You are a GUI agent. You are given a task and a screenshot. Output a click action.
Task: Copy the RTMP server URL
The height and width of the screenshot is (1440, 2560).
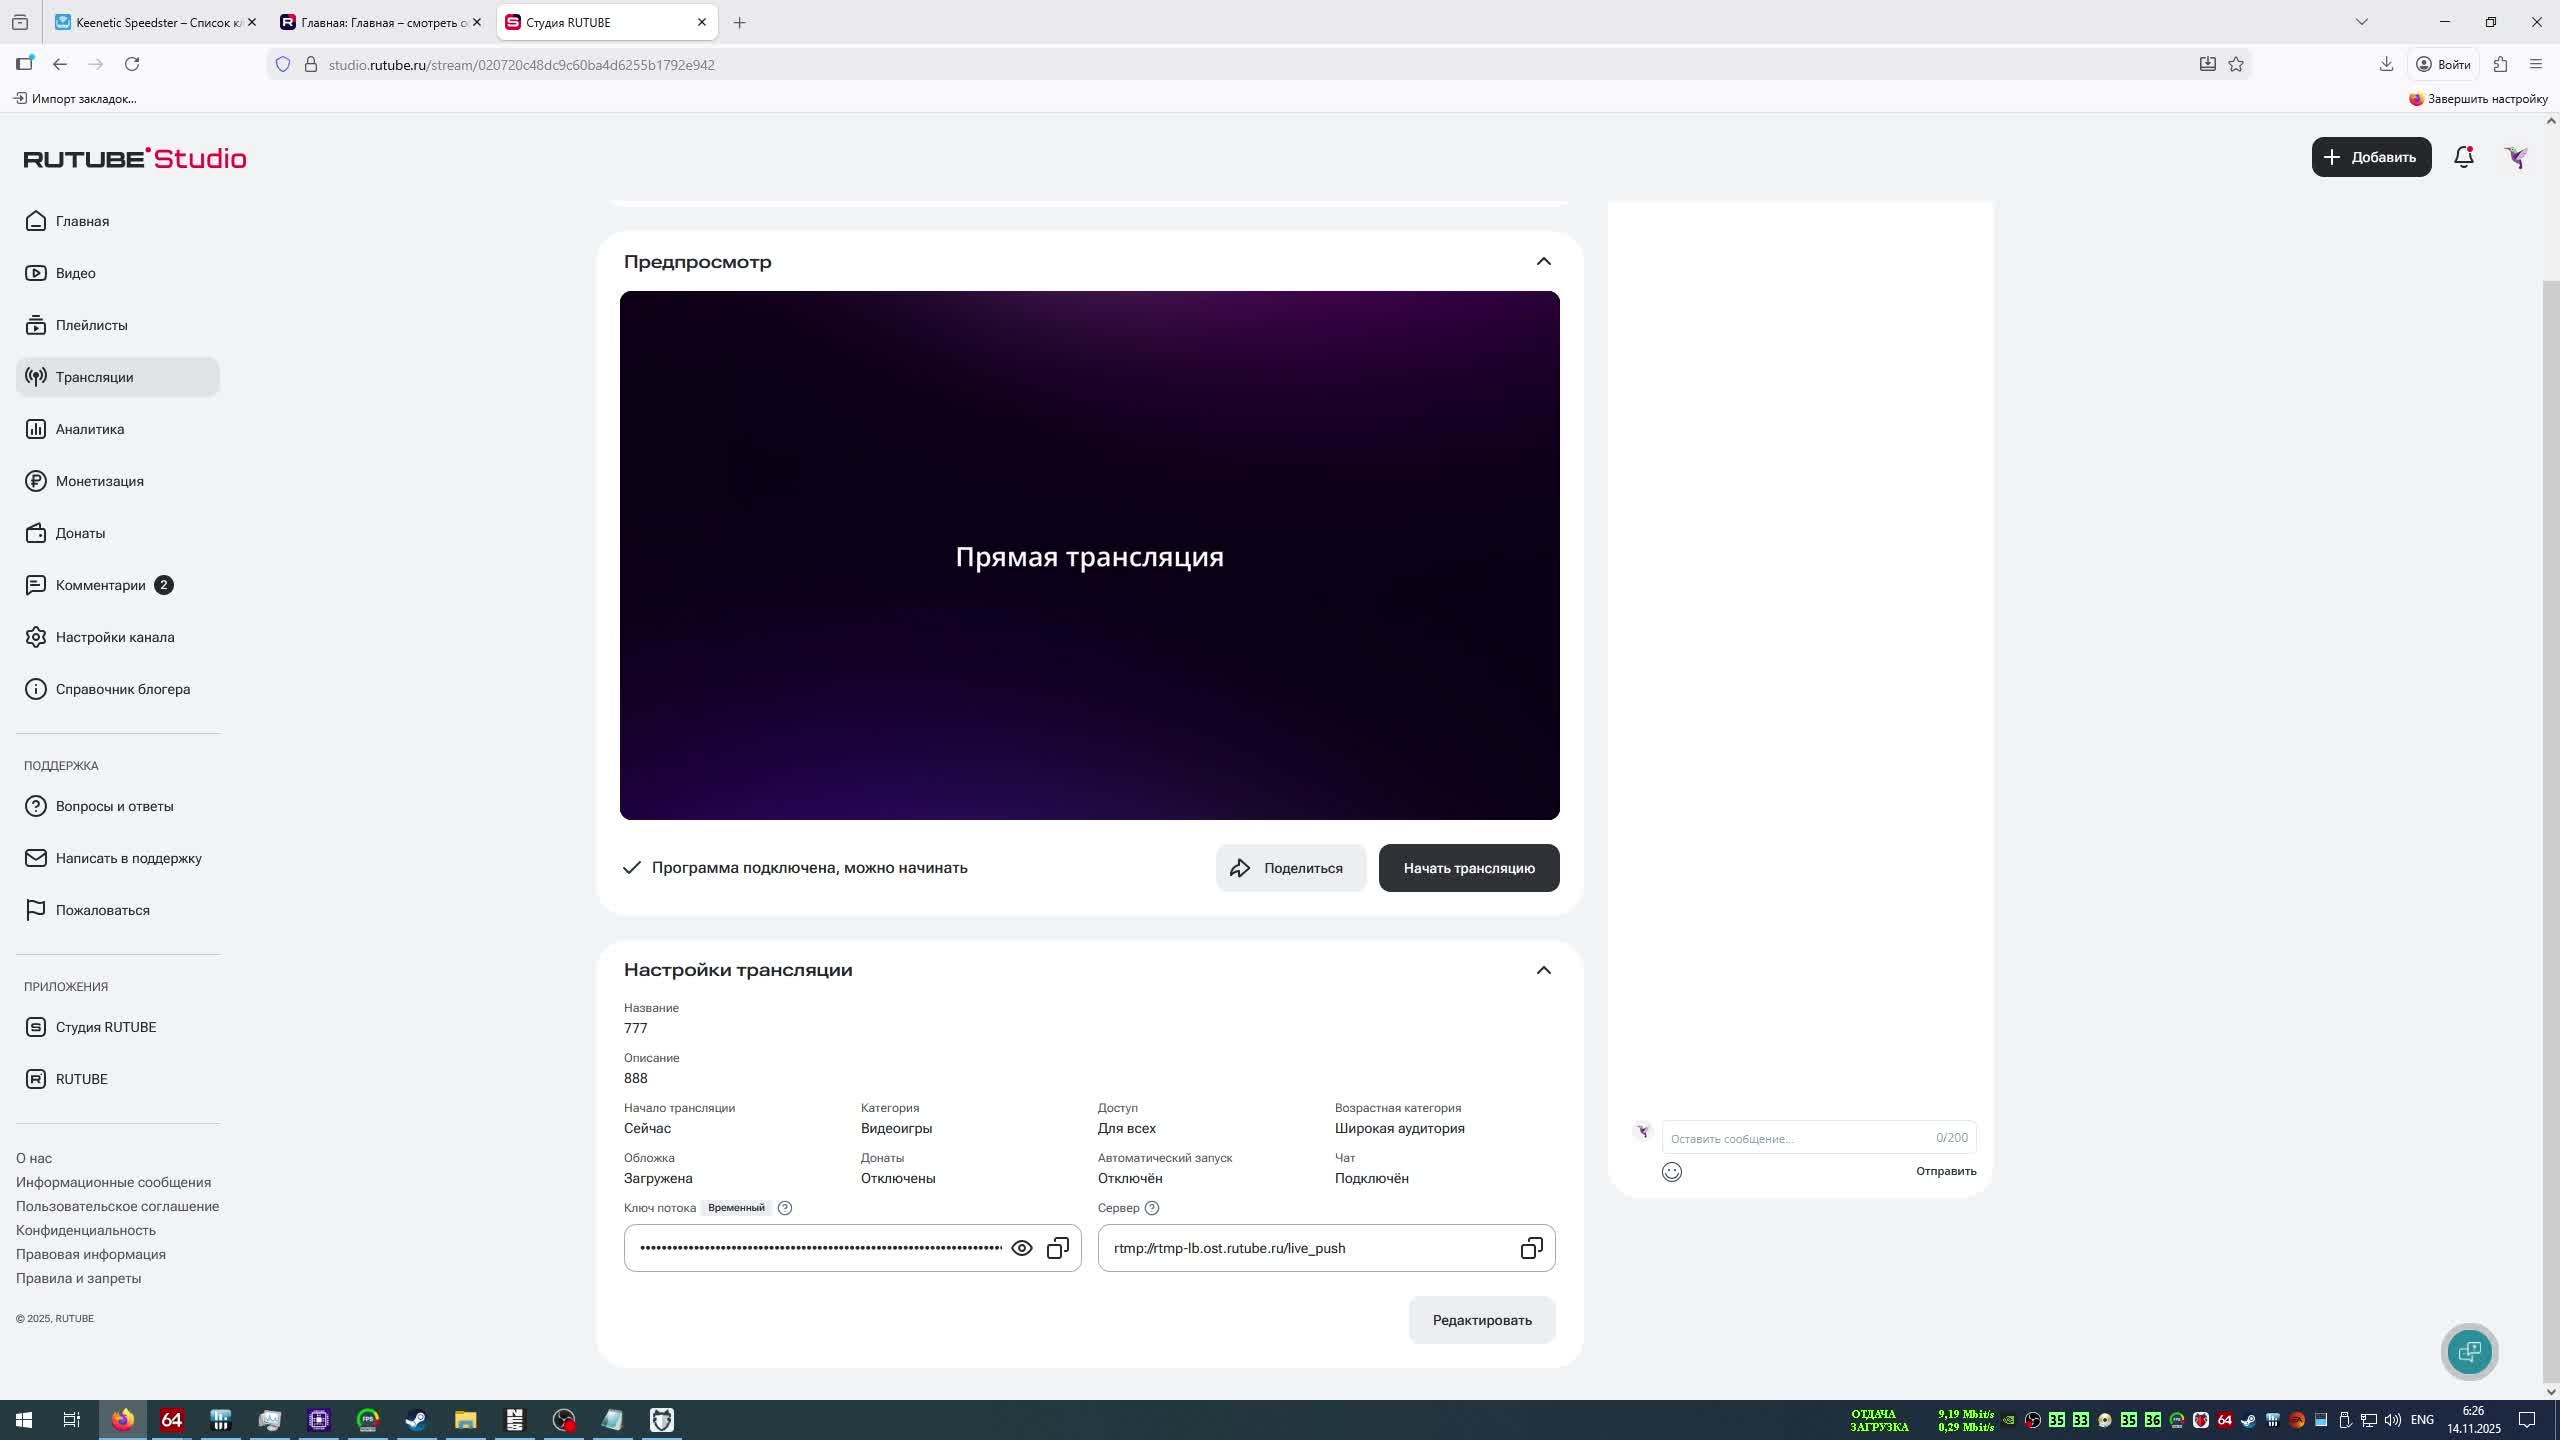(x=1531, y=1248)
